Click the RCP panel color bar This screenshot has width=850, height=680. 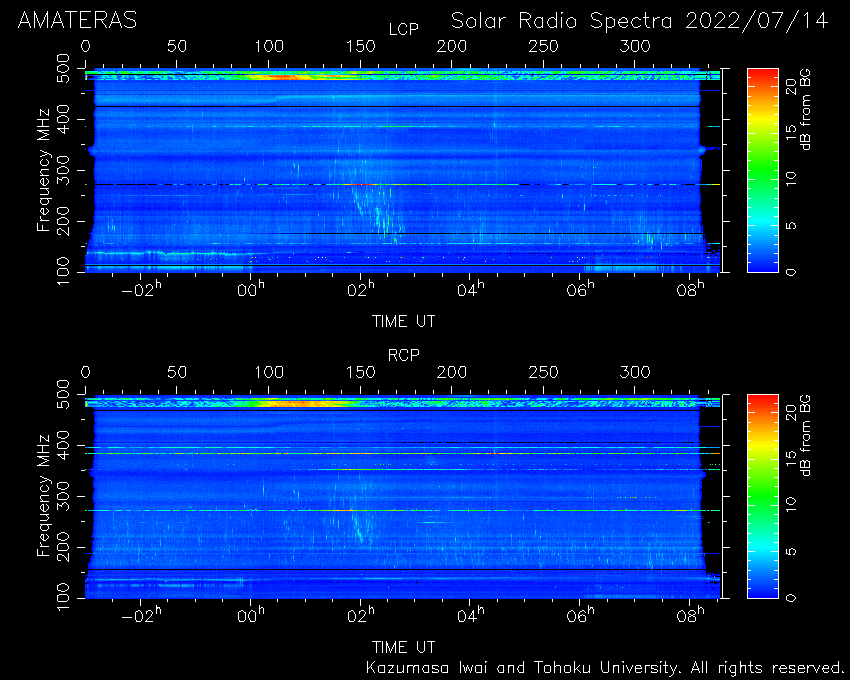tap(763, 496)
